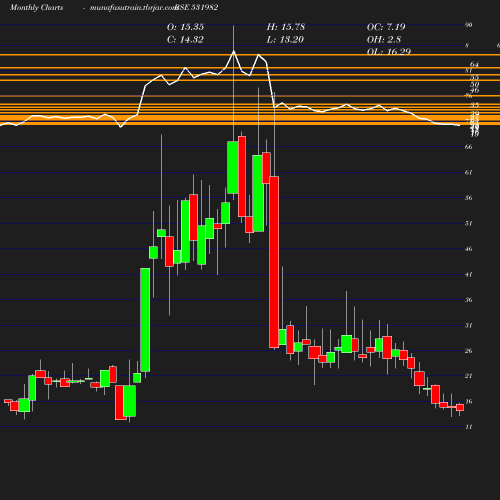Image resolution: width=500 pixels, height=500 pixels.
Task: Click the 46 price axis label
Action: (x=468, y=249)
